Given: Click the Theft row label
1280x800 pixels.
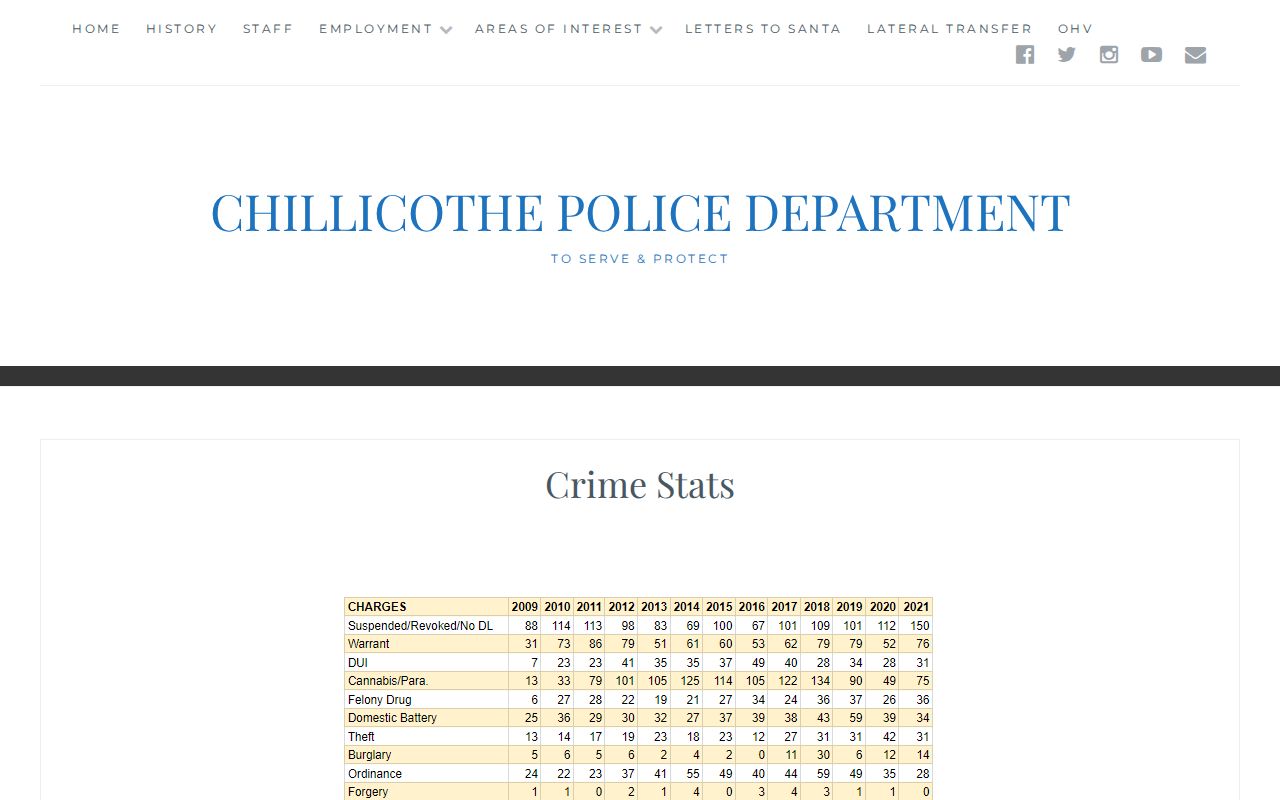Looking at the screenshot, I should click(361, 737).
